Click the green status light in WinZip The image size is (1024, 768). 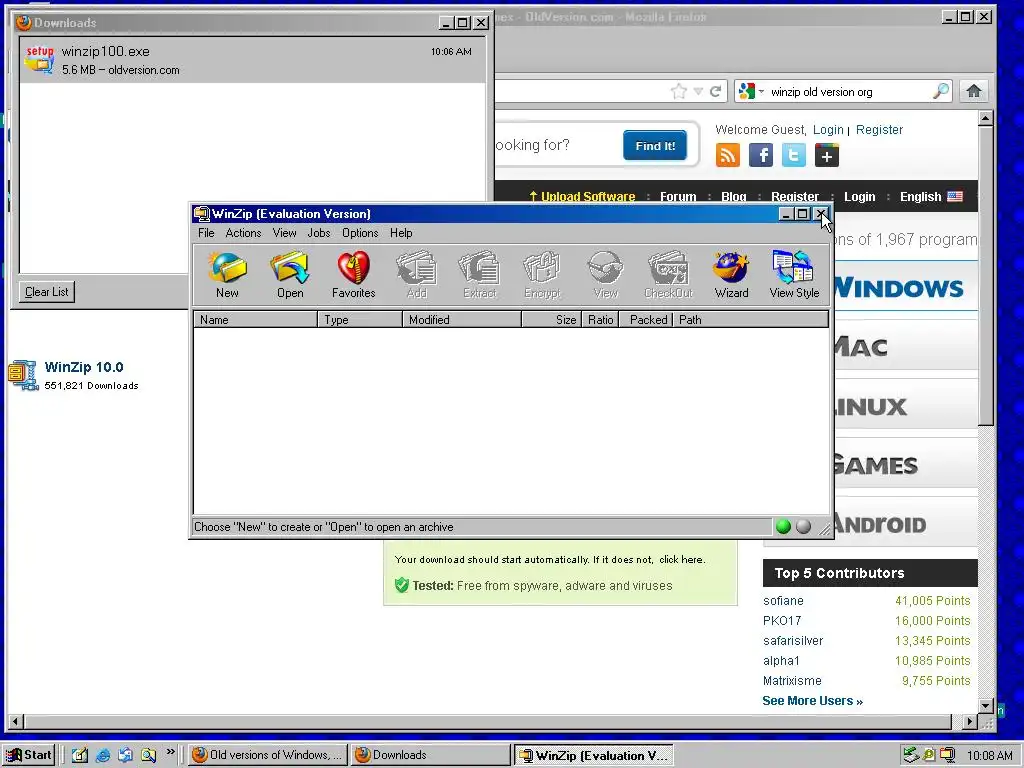coord(784,526)
